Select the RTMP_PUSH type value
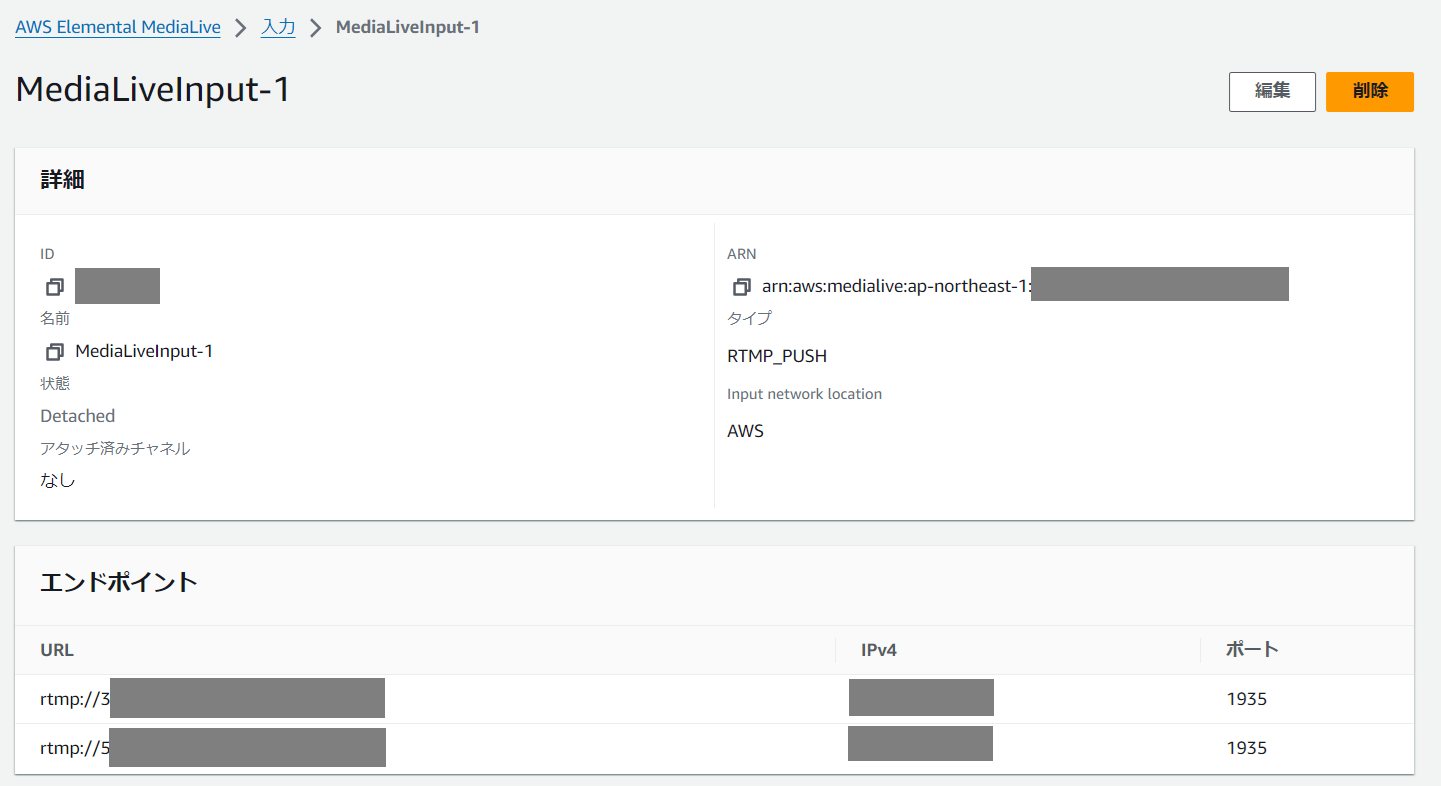1441x786 pixels. click(x=777, y=356)
